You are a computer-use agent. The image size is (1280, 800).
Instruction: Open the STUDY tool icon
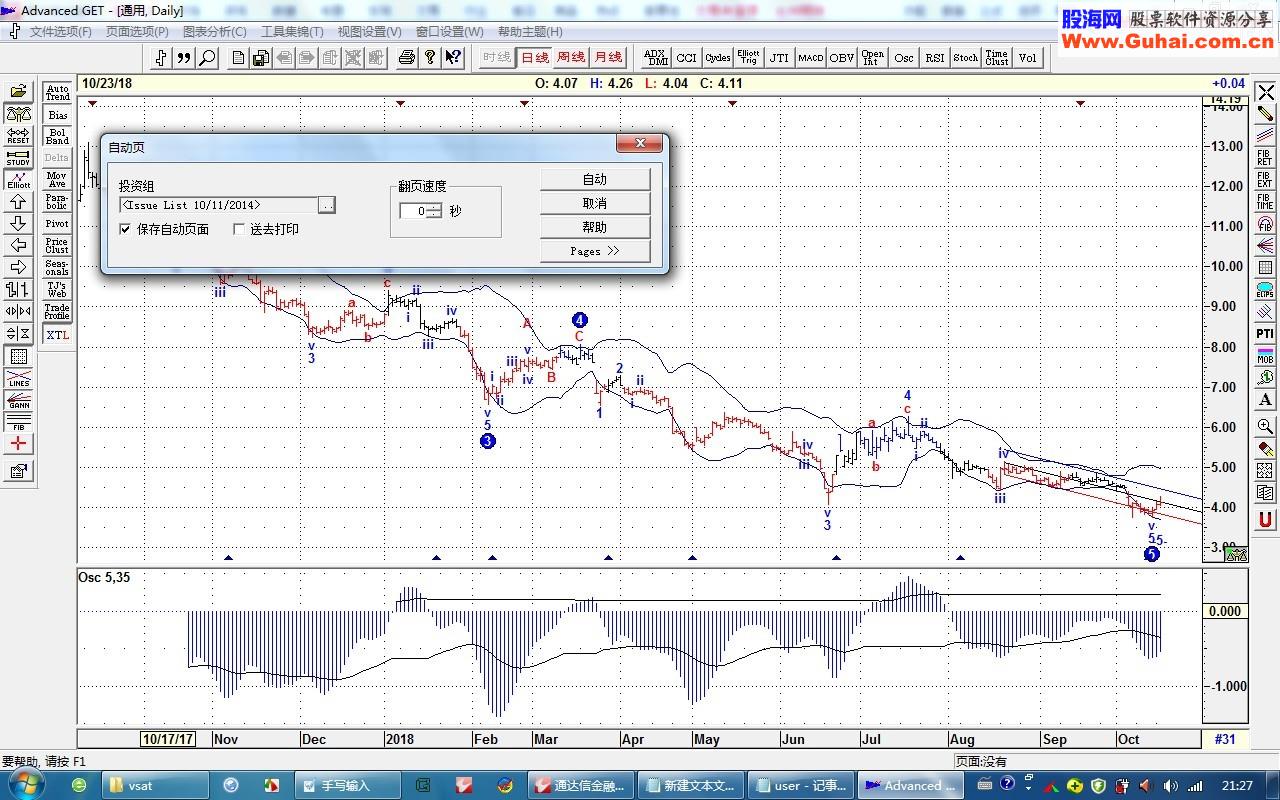click(18, 158)
